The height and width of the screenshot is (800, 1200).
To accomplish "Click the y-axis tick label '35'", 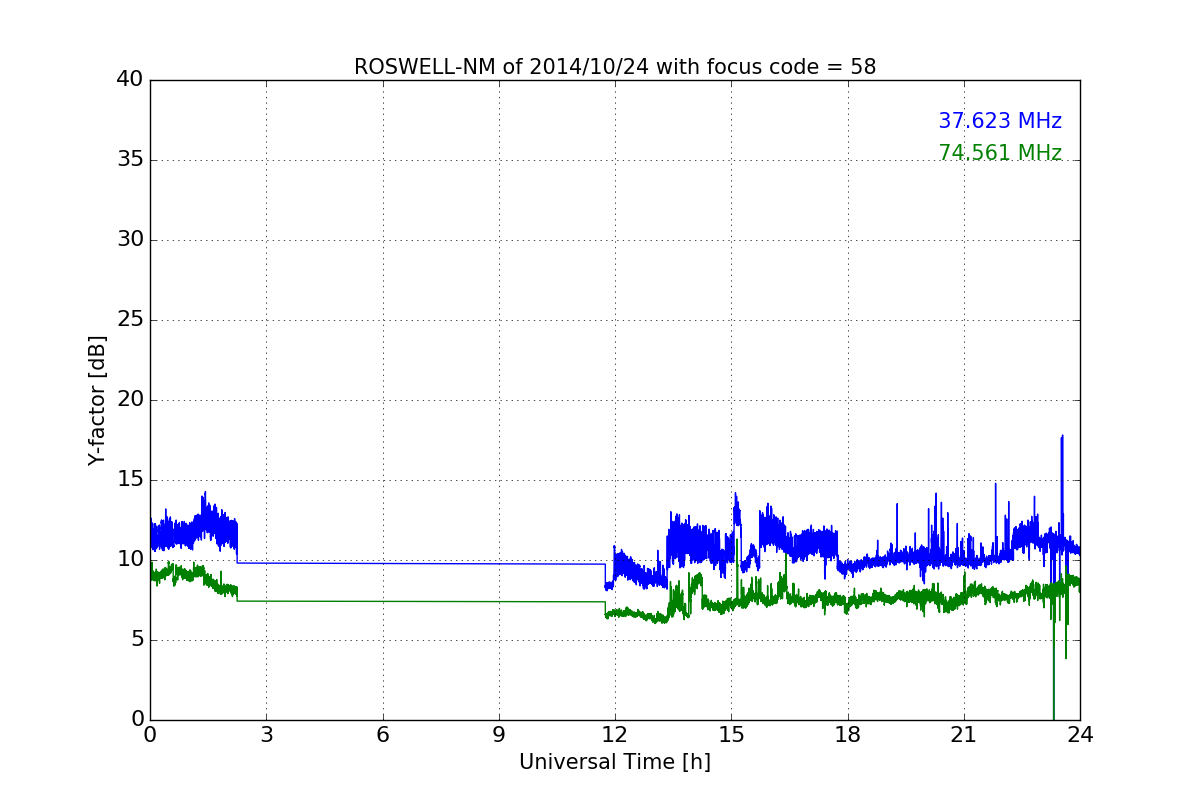I will click(x=130, y=160).
